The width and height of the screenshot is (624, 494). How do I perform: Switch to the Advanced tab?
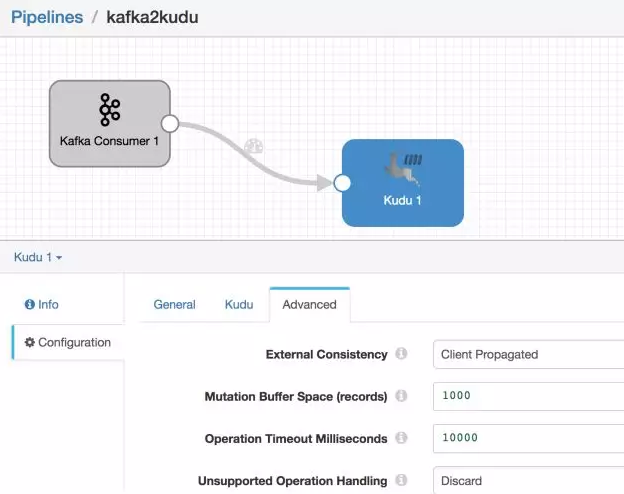click(x=310, y=305)
